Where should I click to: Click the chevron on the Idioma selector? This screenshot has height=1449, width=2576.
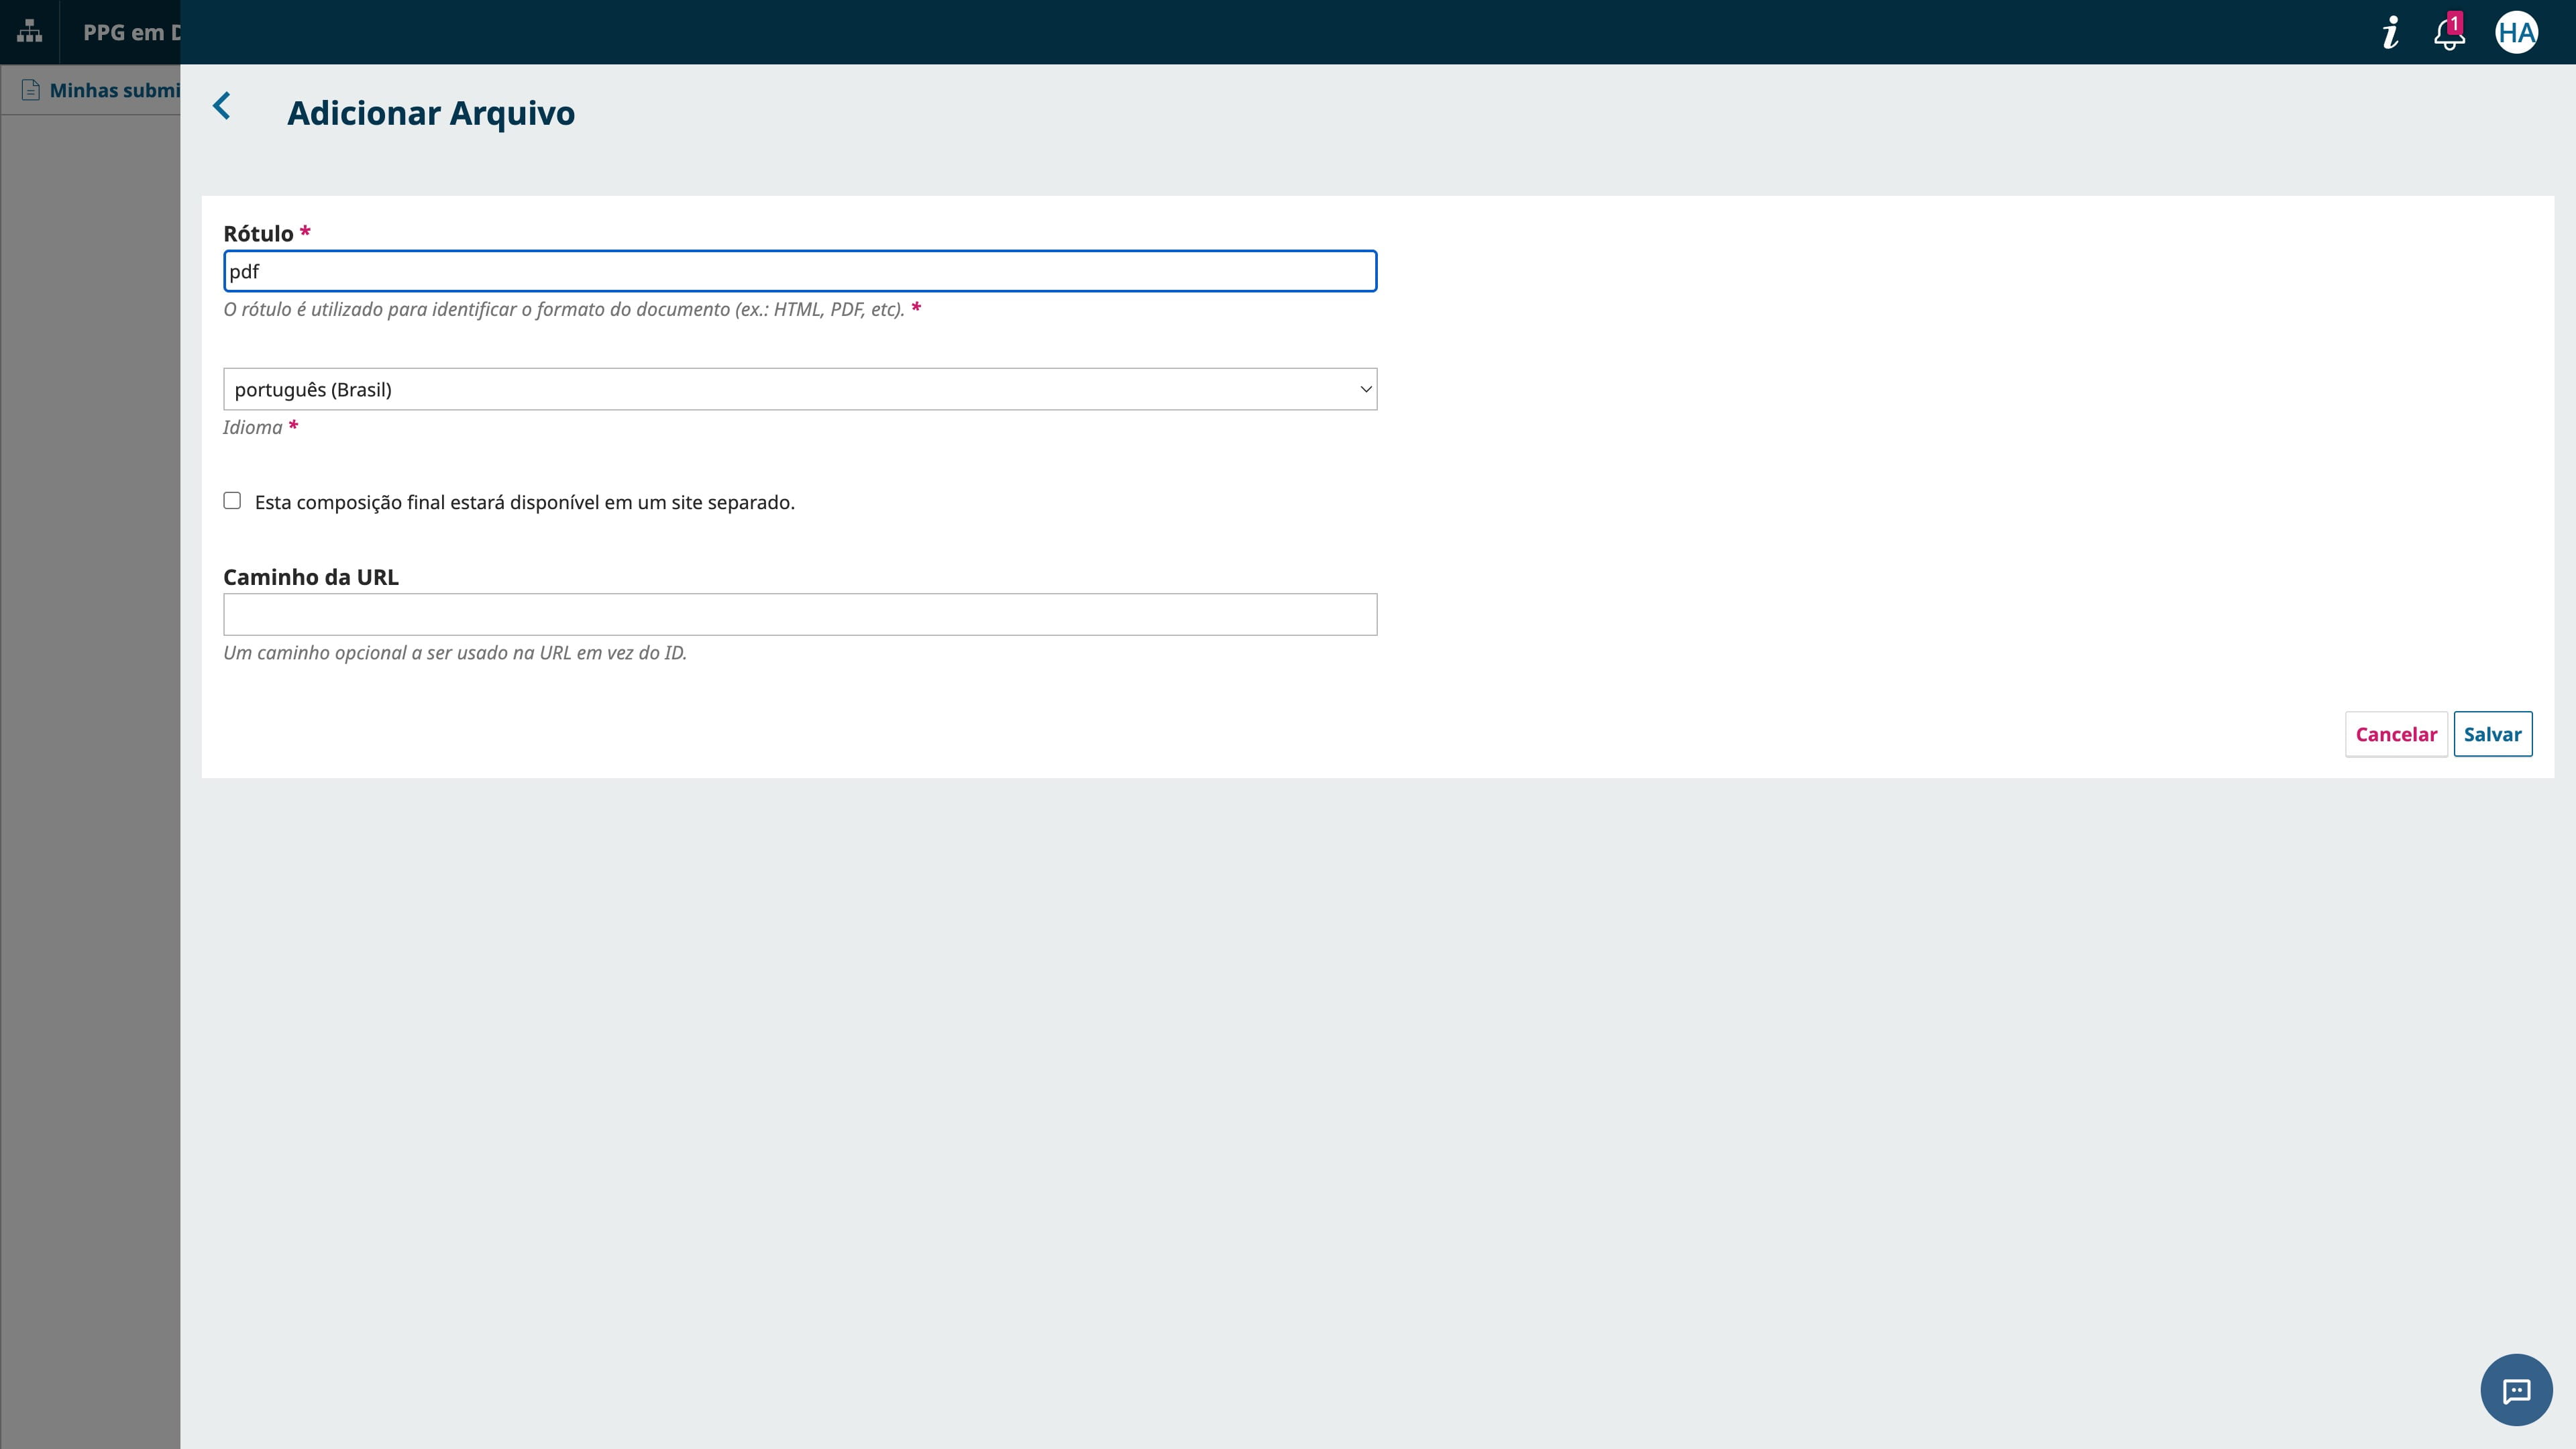1364,388
